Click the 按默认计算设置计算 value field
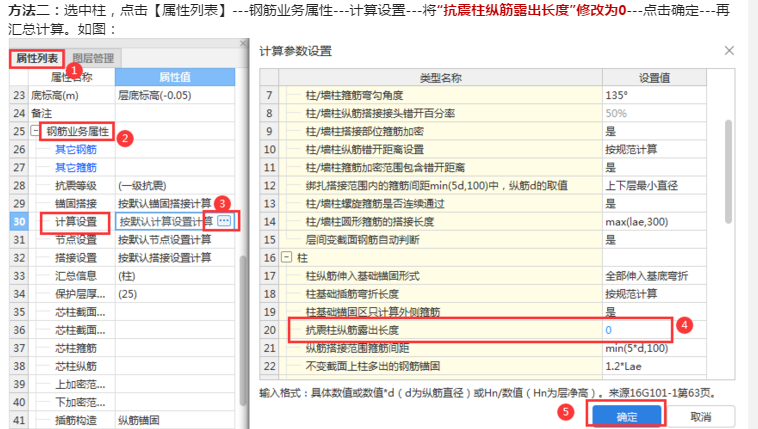The width and height of the screenshot is (758, 429). coord(166,222)
